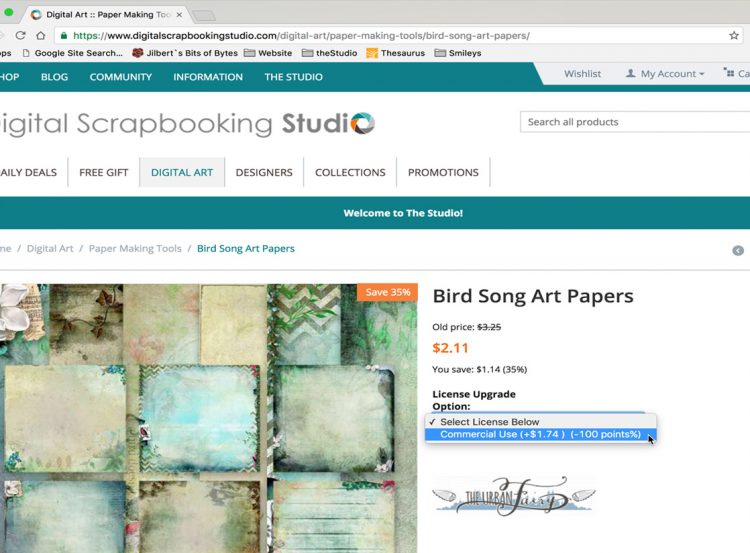Screen dimensions: 750x553
Task: Open THE STUDIO menu item
Action: 294,77
